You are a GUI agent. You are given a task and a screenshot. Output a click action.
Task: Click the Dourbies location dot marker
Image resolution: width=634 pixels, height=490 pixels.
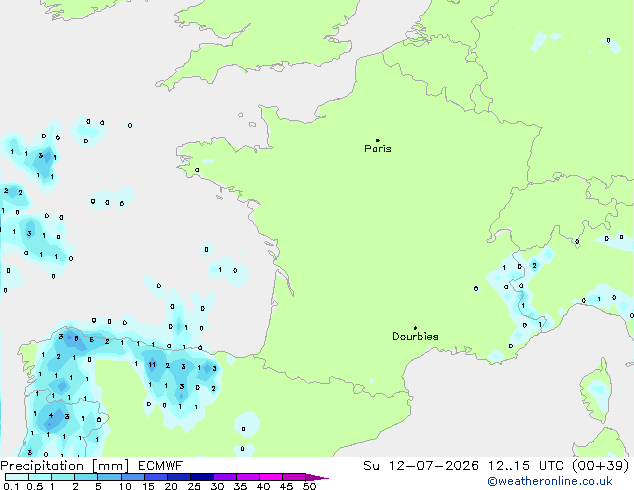point(415,328)
